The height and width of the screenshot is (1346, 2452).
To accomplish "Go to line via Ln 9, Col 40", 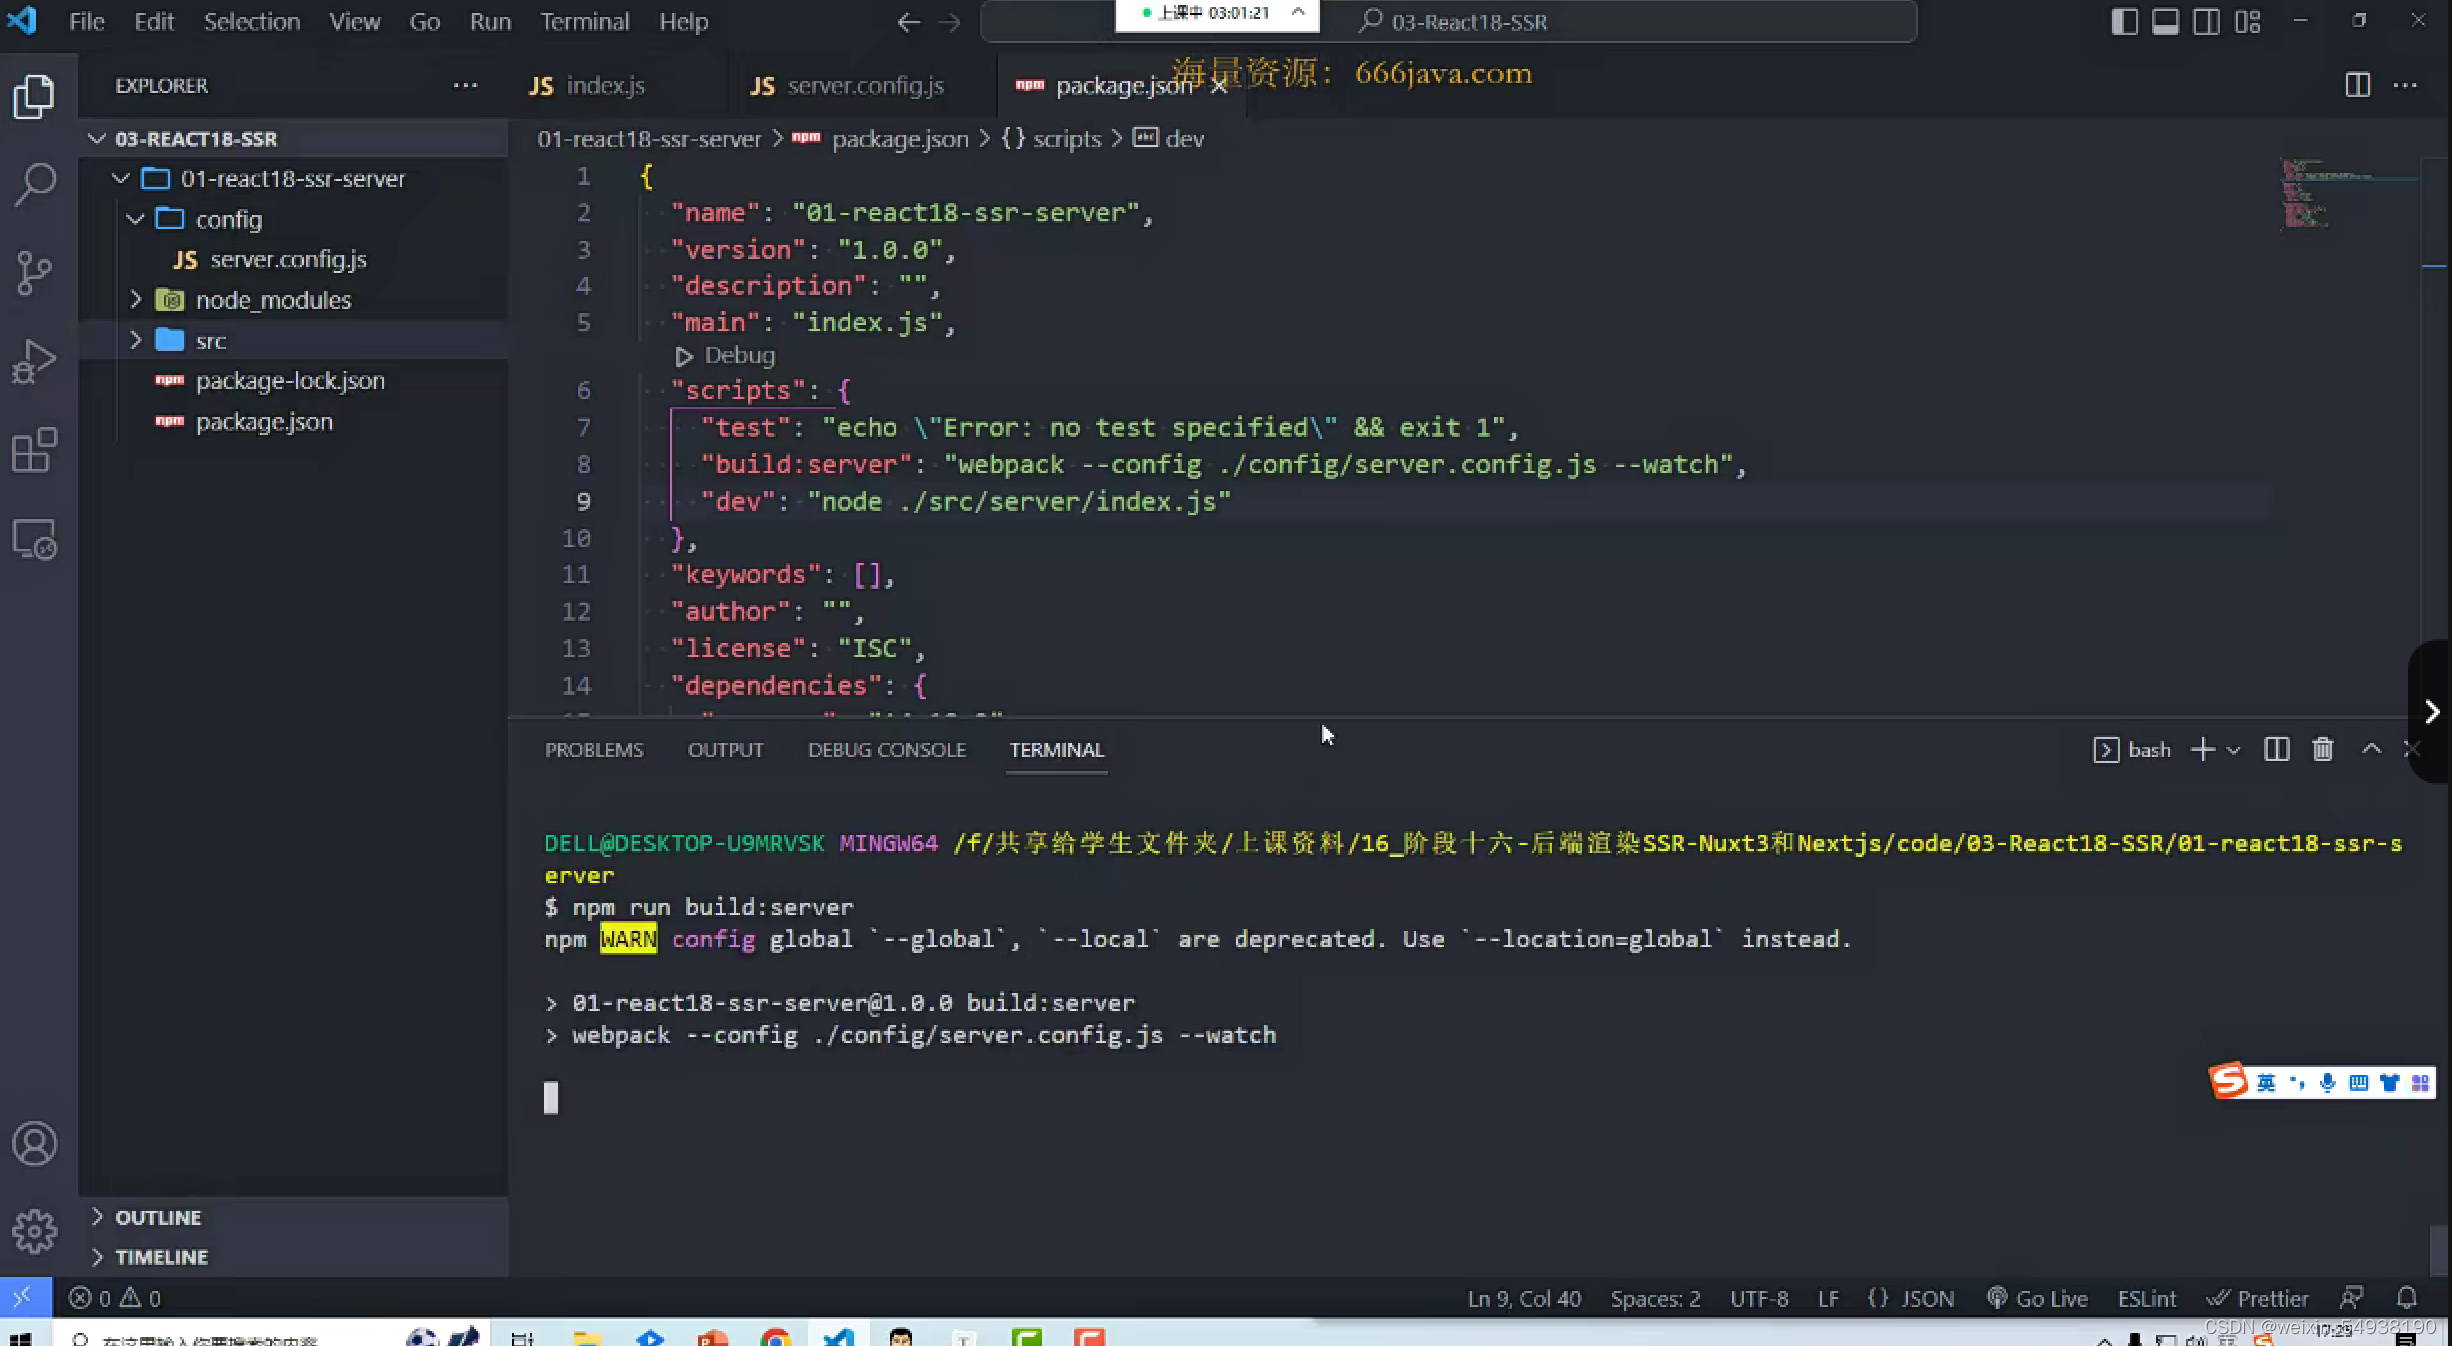I will pos(1524,1298).
